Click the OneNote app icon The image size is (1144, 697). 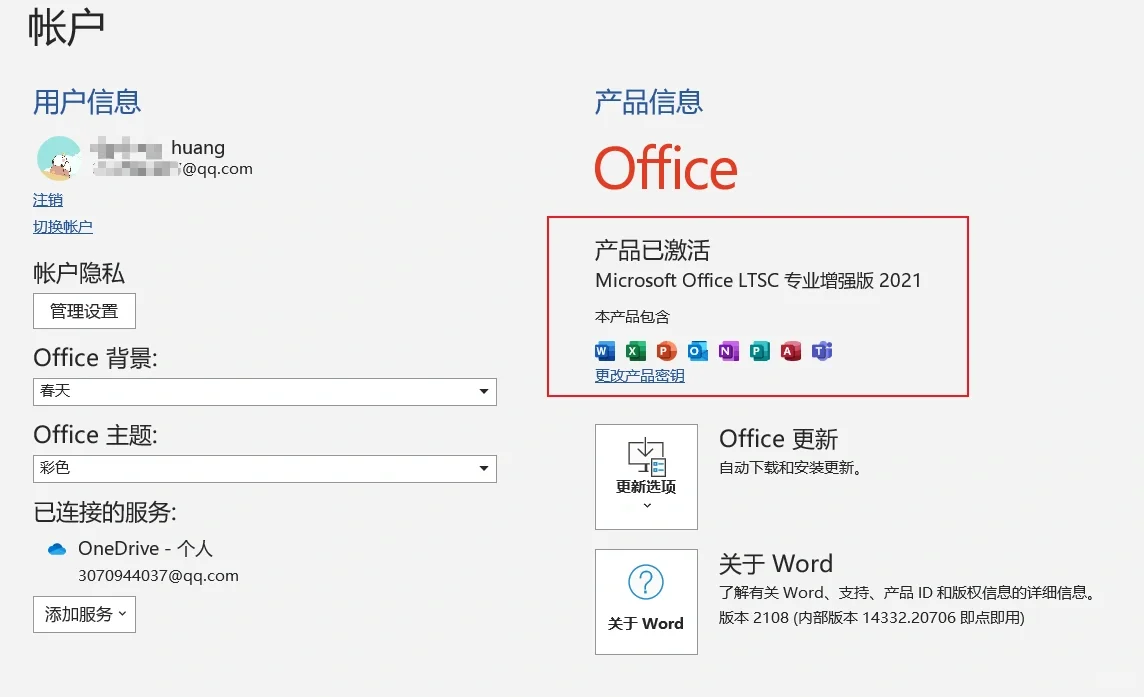728,352
